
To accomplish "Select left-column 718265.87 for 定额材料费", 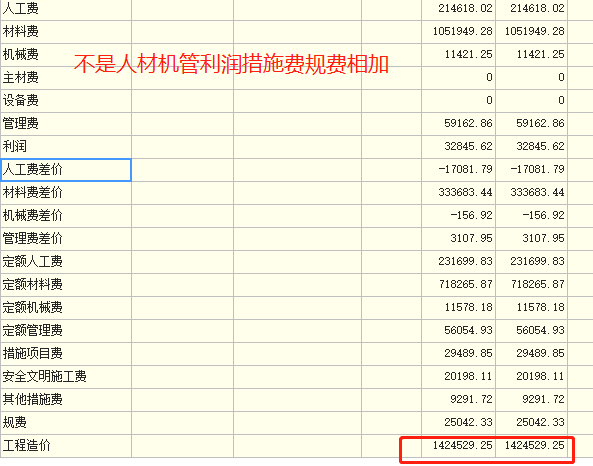I will click(x=466, y=284).
